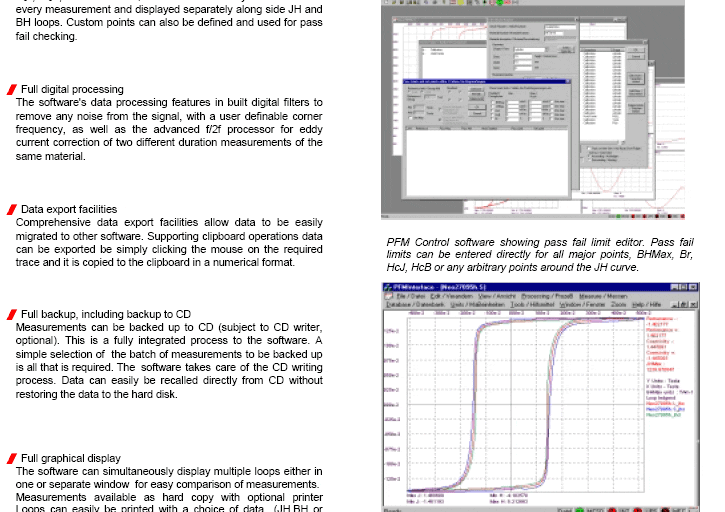Screen dimensions: 725x512
Task: Open the Database / Datenbank menu
Action: click(415, 305)
